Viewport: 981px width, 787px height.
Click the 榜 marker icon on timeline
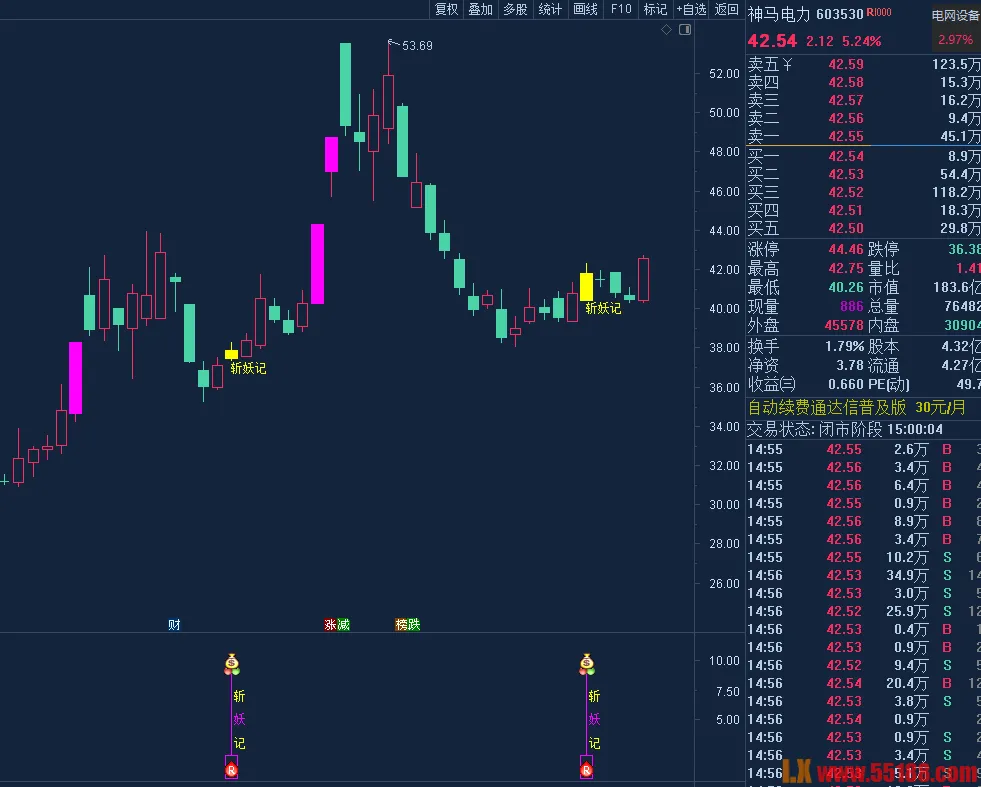[x=402, y=625]
